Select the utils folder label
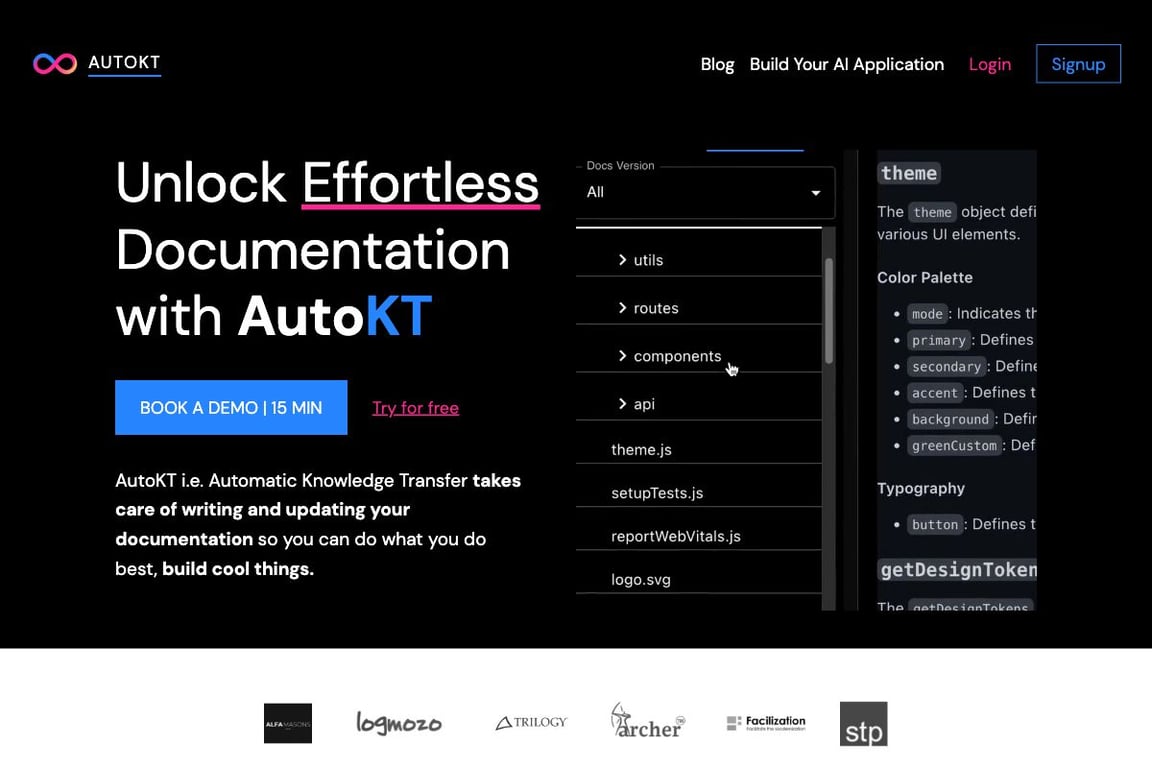The width and height of the screenshot is (1152, 768). click(648, 260)
